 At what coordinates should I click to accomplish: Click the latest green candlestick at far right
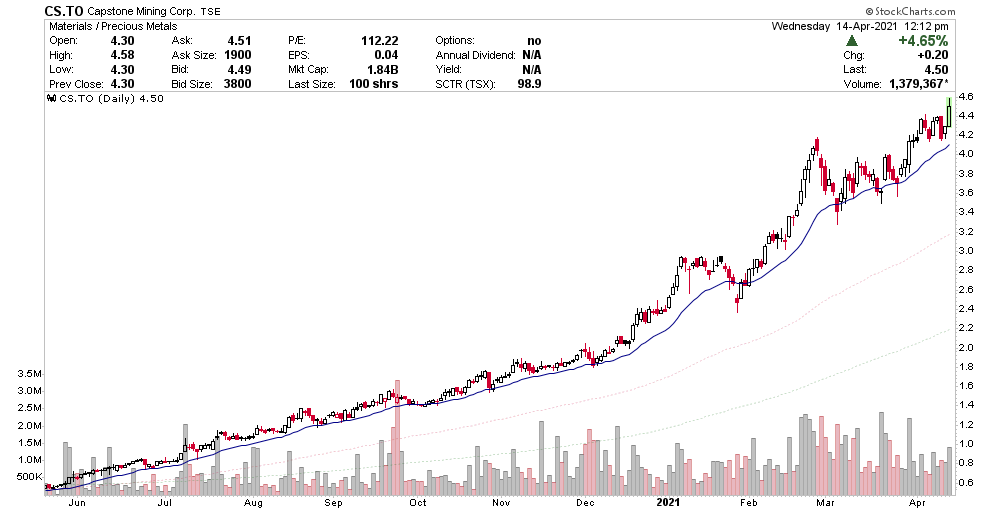pos(947,109)
